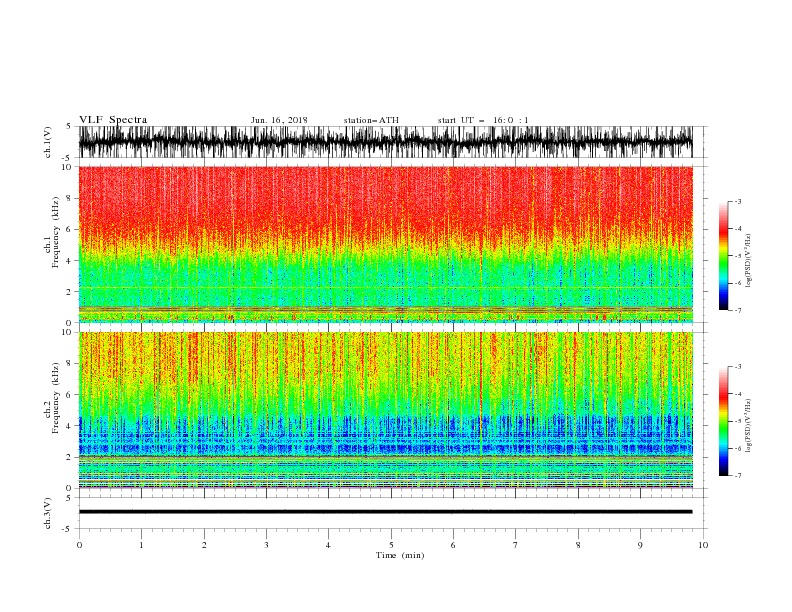The height and width of the screenshot is (612, 792).
Task: Click the "8" tick on ch.1 frequency axis
Action: tap(69, 198)
